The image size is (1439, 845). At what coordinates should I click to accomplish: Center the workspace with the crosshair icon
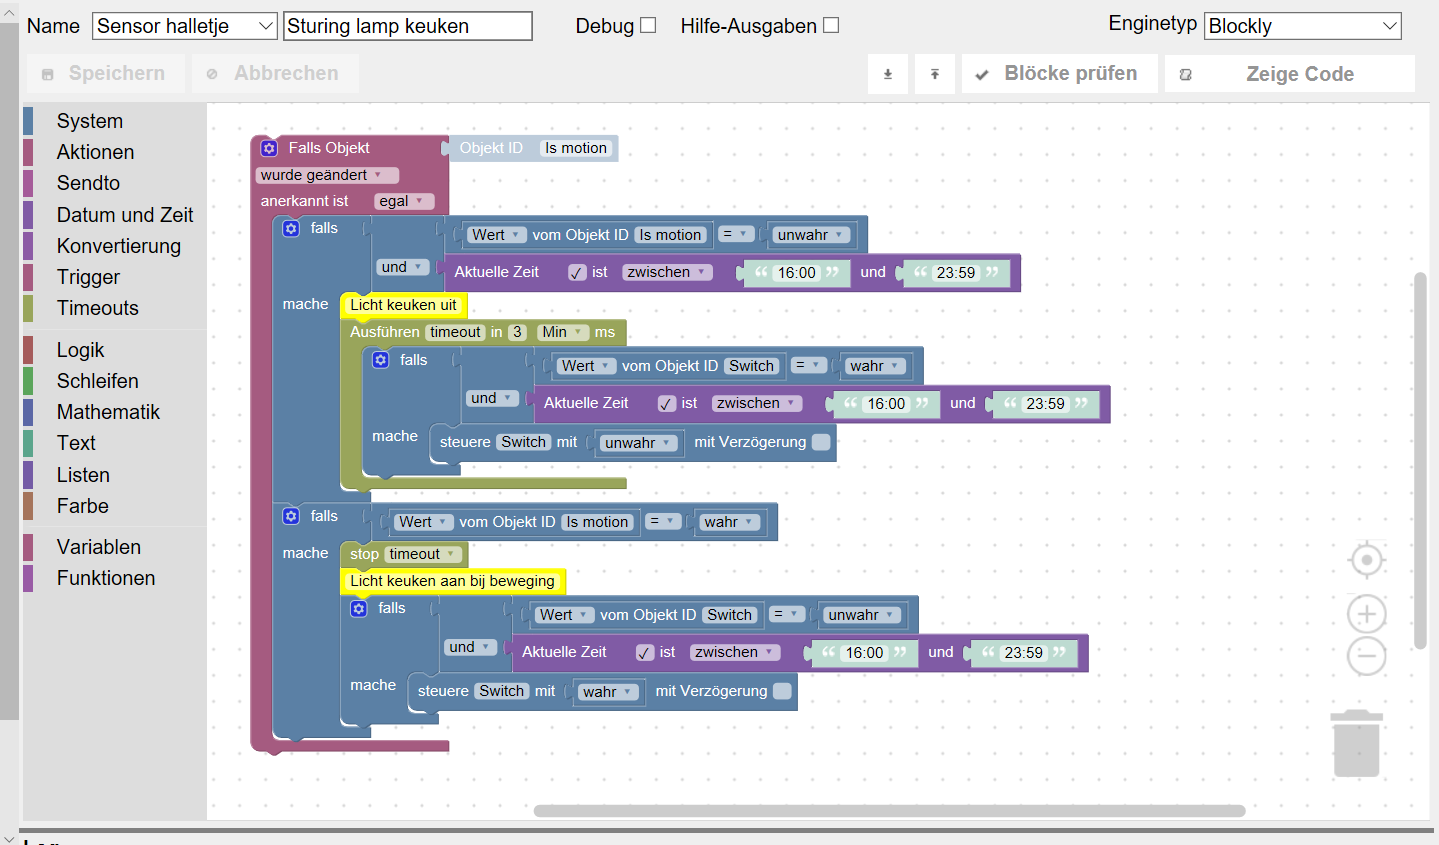pos(1366,560)
